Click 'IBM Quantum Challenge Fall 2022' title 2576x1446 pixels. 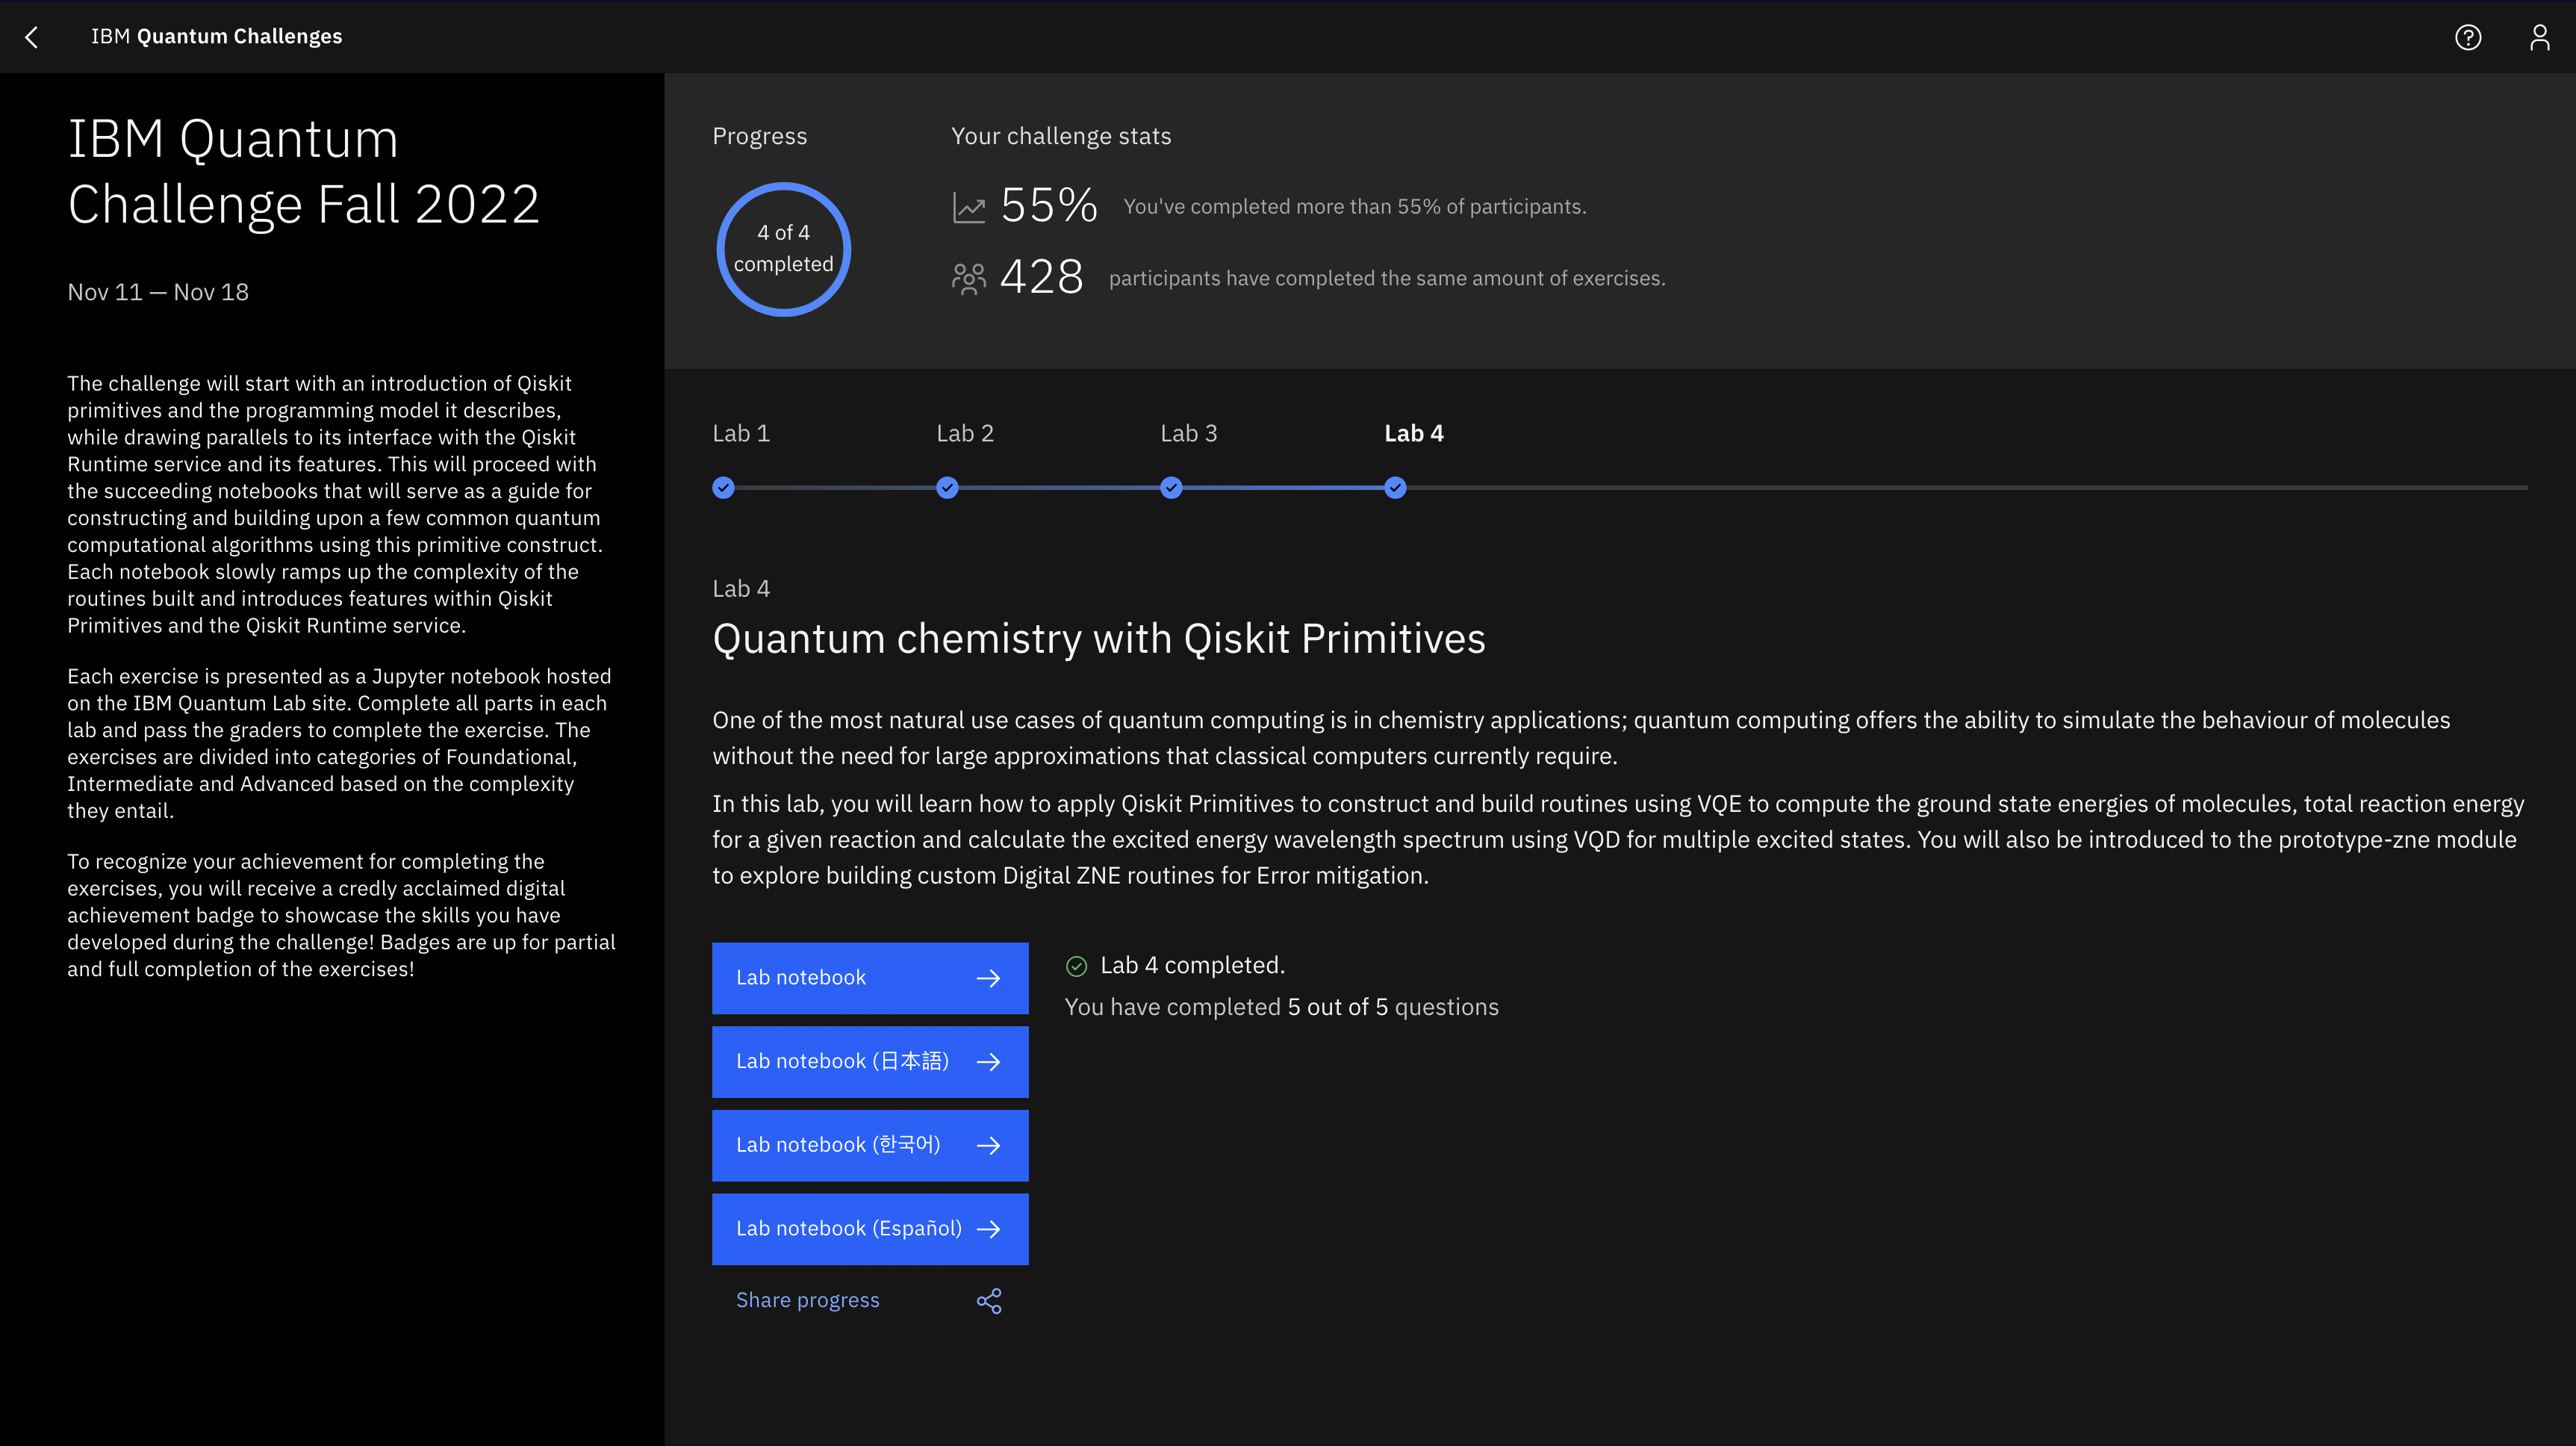[x=303, y=171]
